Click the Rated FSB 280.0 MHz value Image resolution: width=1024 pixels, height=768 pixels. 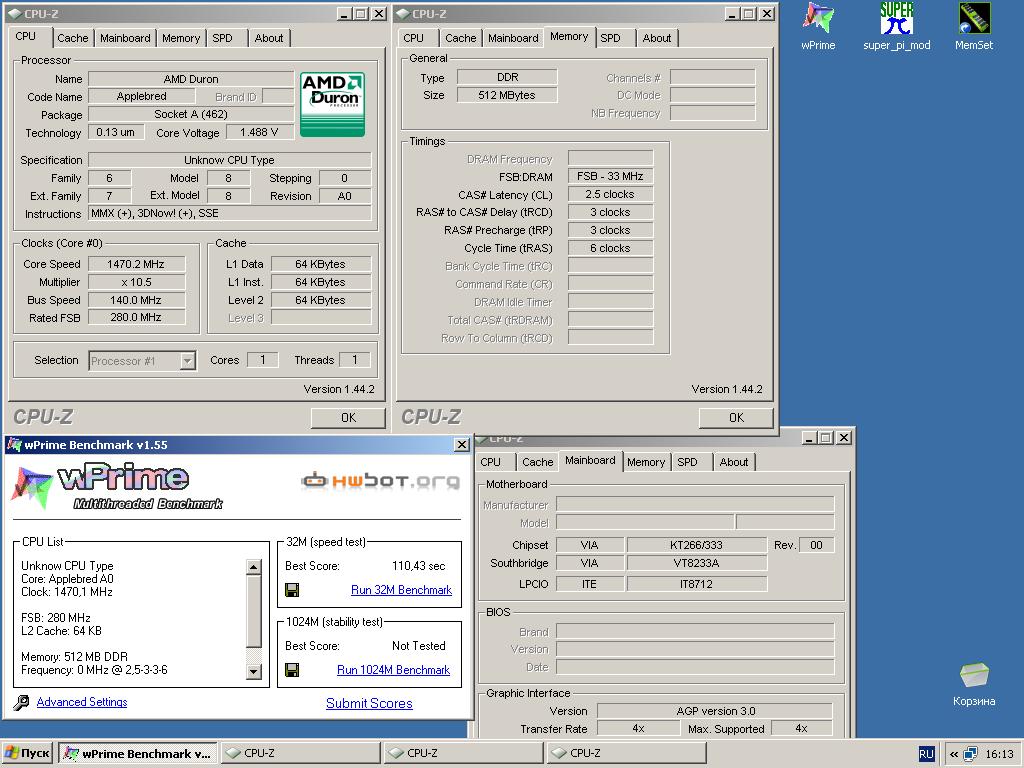click(136, 317)
